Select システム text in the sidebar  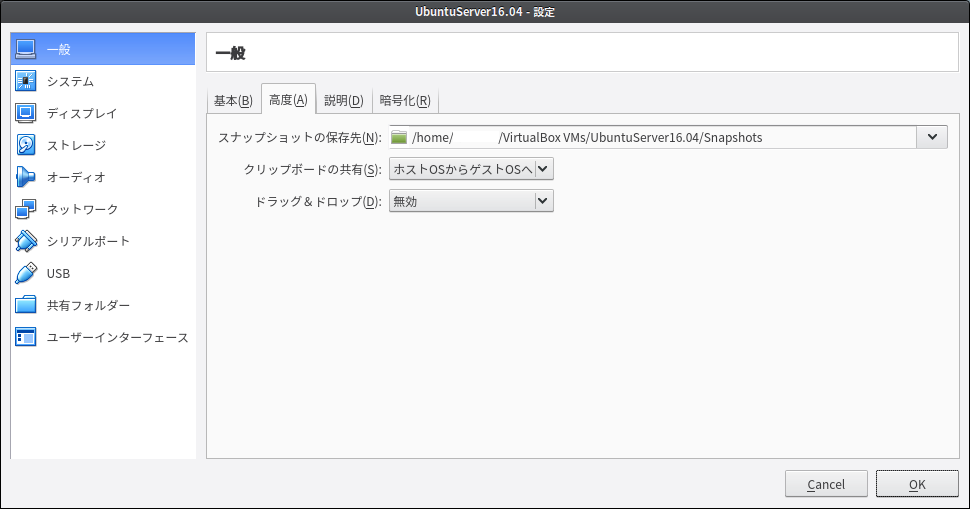tap(71, 82)
